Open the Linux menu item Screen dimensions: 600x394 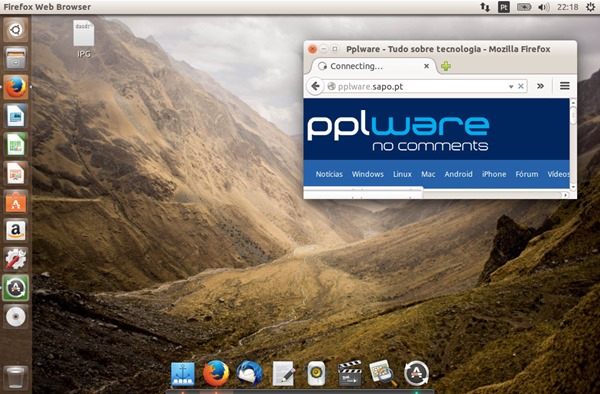coord(402,174)
